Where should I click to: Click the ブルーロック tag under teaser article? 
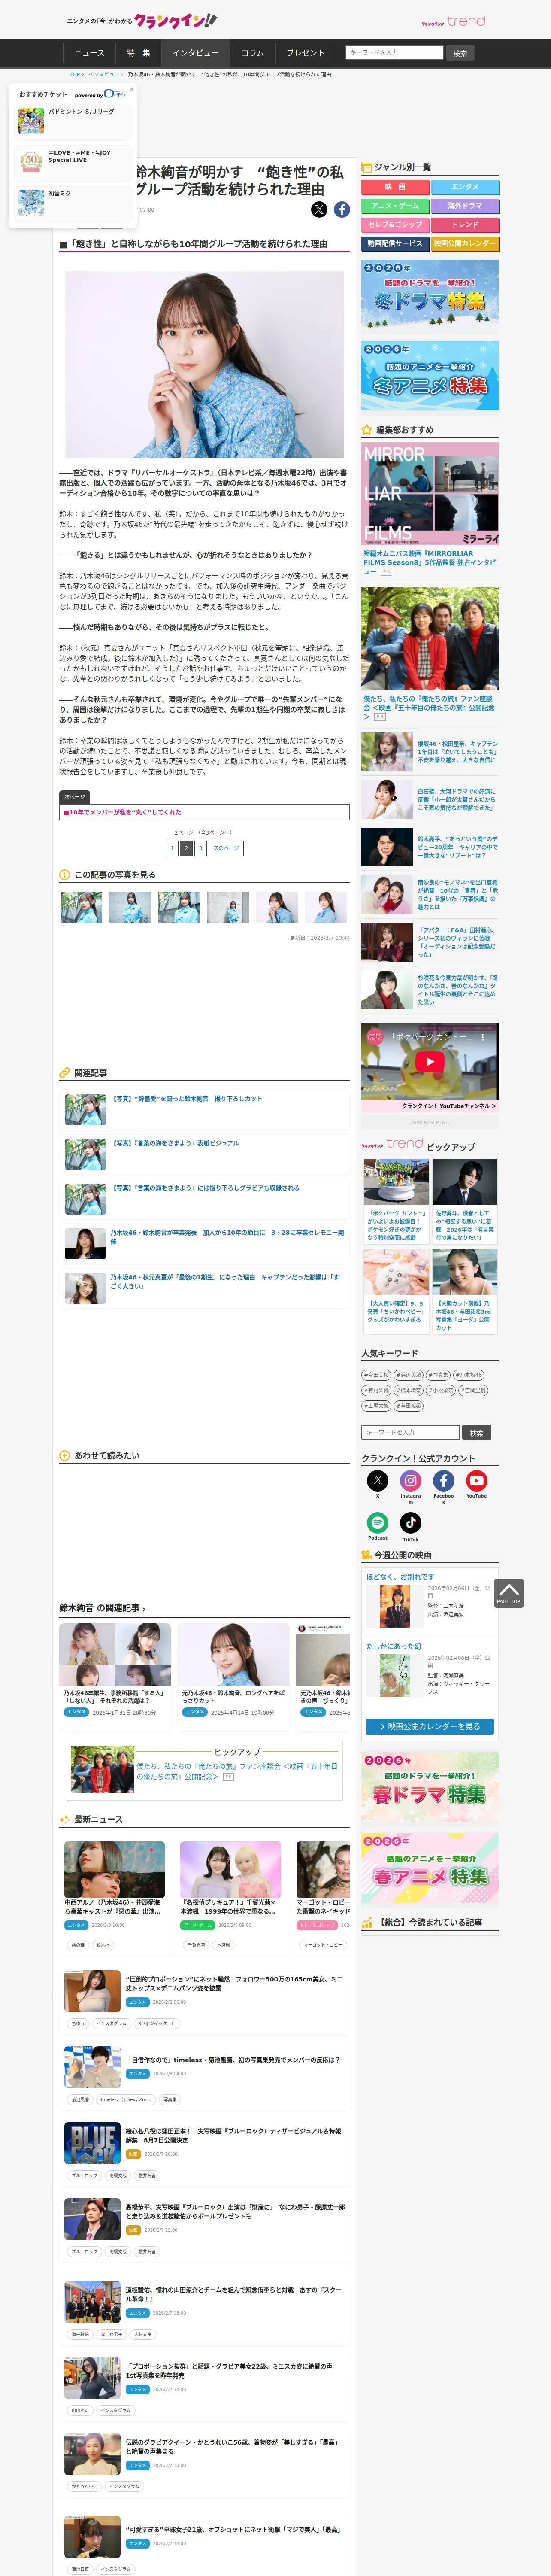click(84, 2175)
